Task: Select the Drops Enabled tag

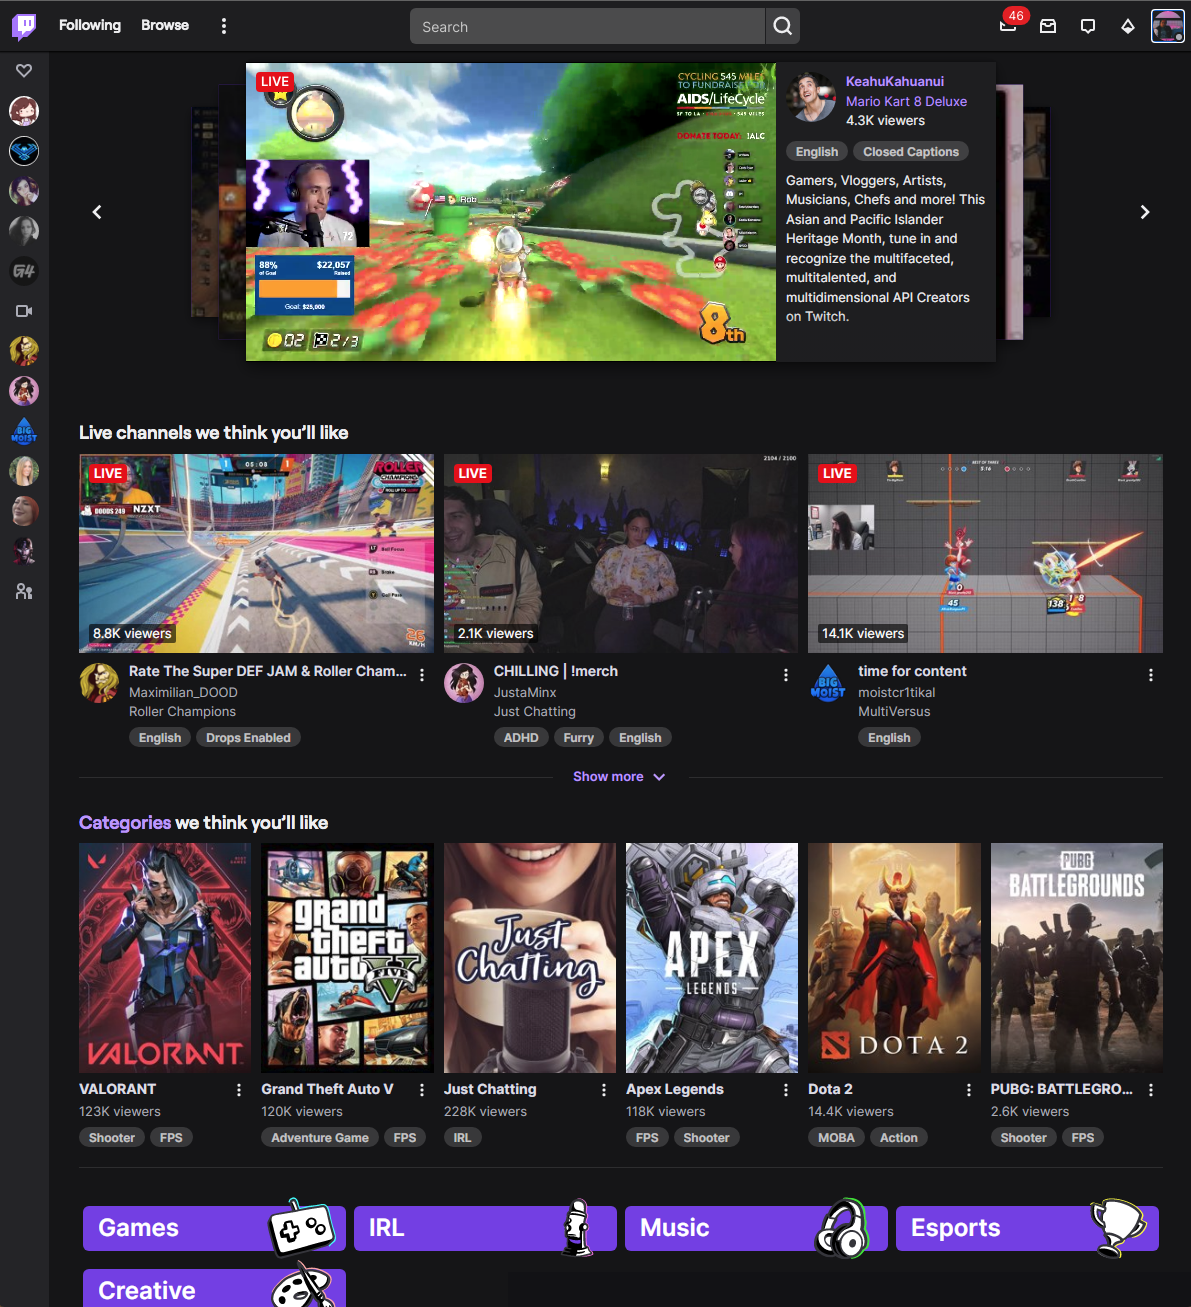Action: 248,738
